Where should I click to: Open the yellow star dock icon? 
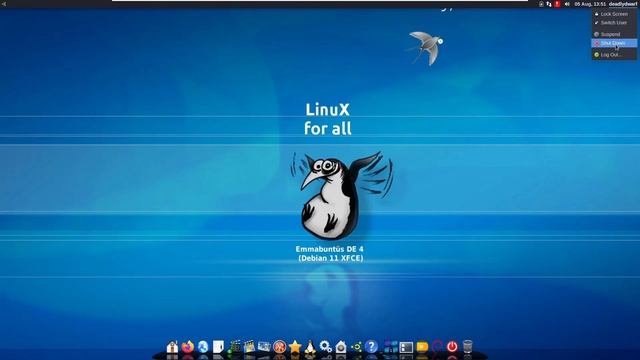pyautogui.click(x=295, y=347)
